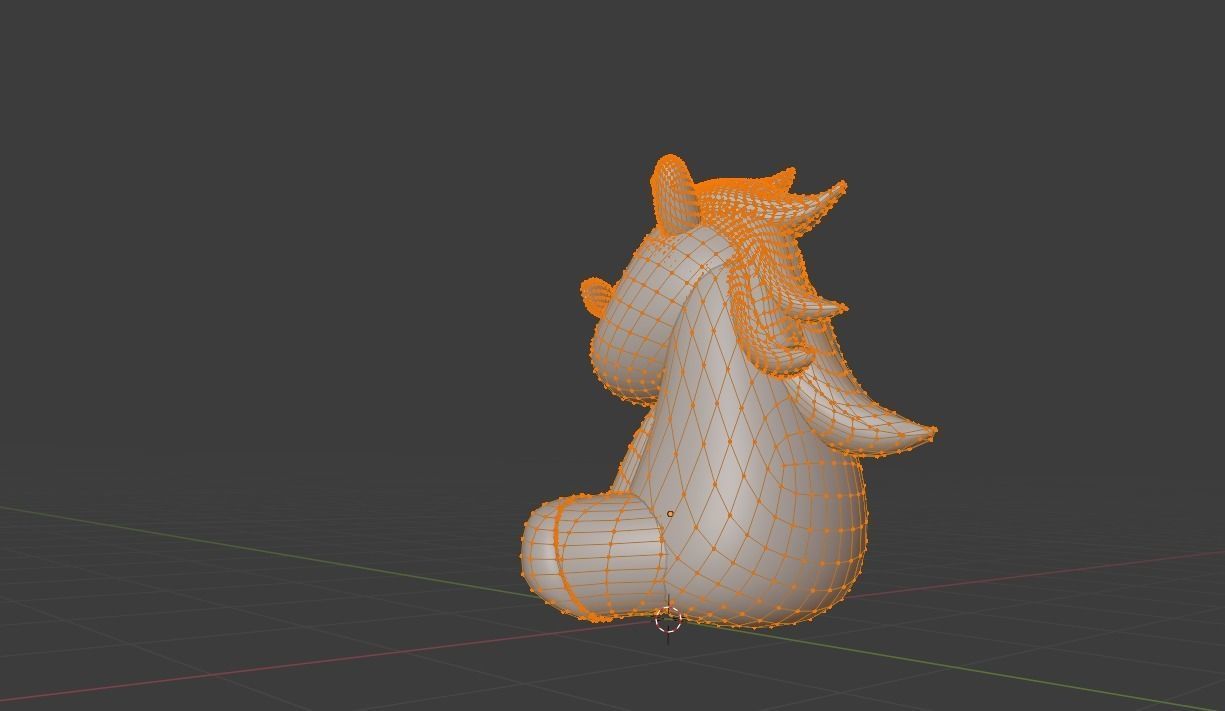Click the small ear on the model's left side
Viewport: 1225px width, 711px height.
click(597, 296)
